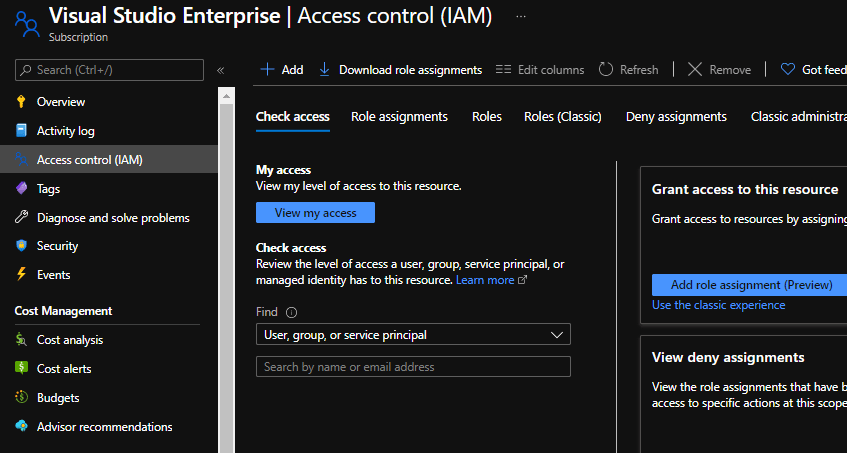Image resolution: width=847 pixels, height=453 pixels.
Task: Click the Advisor recommendations icon
Action: [x=21, y=427]
